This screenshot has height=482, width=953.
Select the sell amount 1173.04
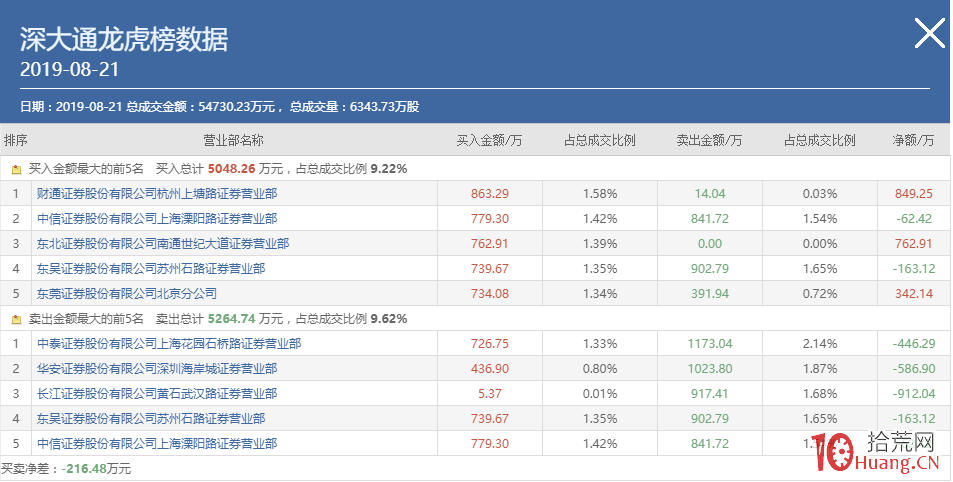click(710, 344)
